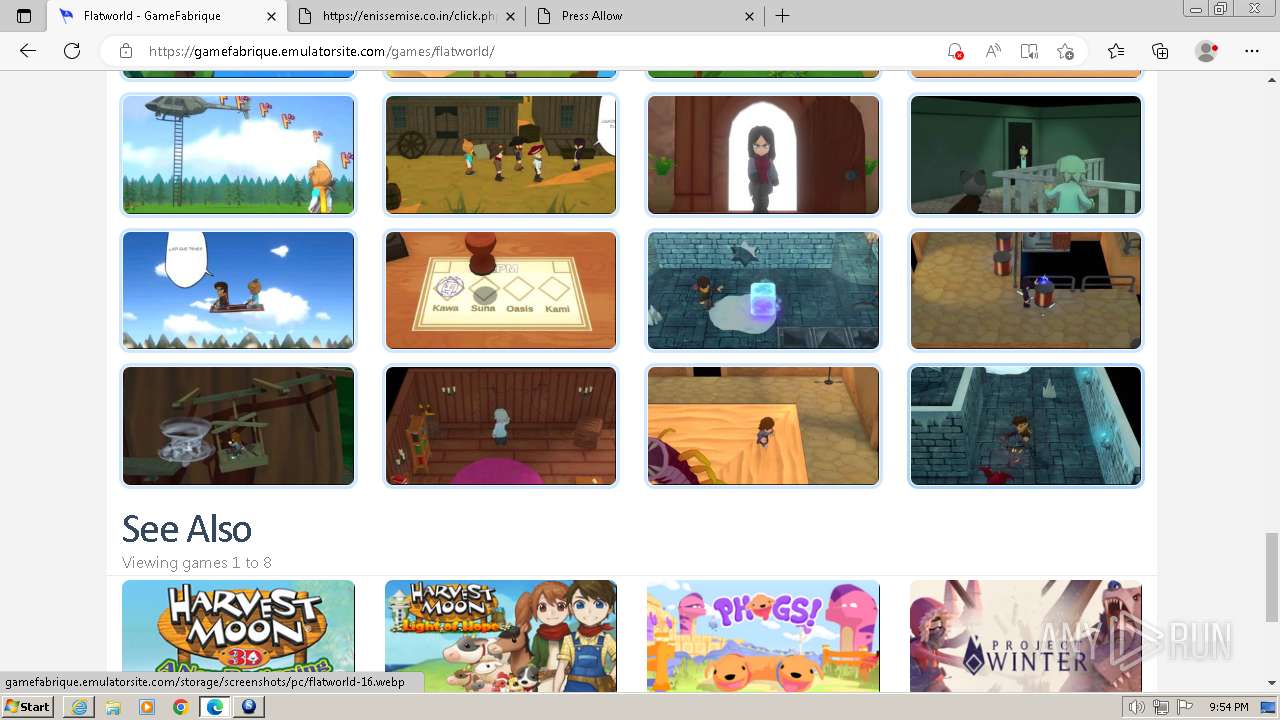This screenshot has width=1280, height=720.
Task: Open the browser profile avatar
Action: point(1207,51)
